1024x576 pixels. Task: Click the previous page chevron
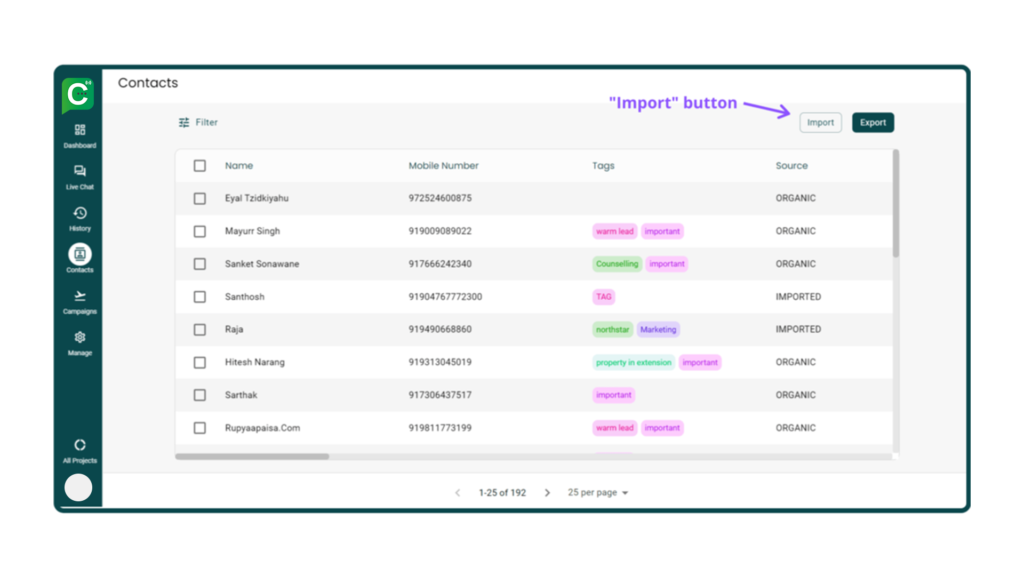[458, 493]
